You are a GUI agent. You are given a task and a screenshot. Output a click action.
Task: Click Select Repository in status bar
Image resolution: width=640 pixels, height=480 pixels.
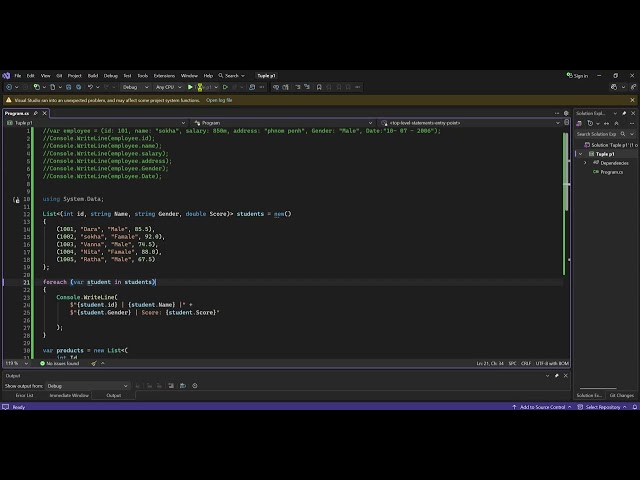(x=602, y=407)
